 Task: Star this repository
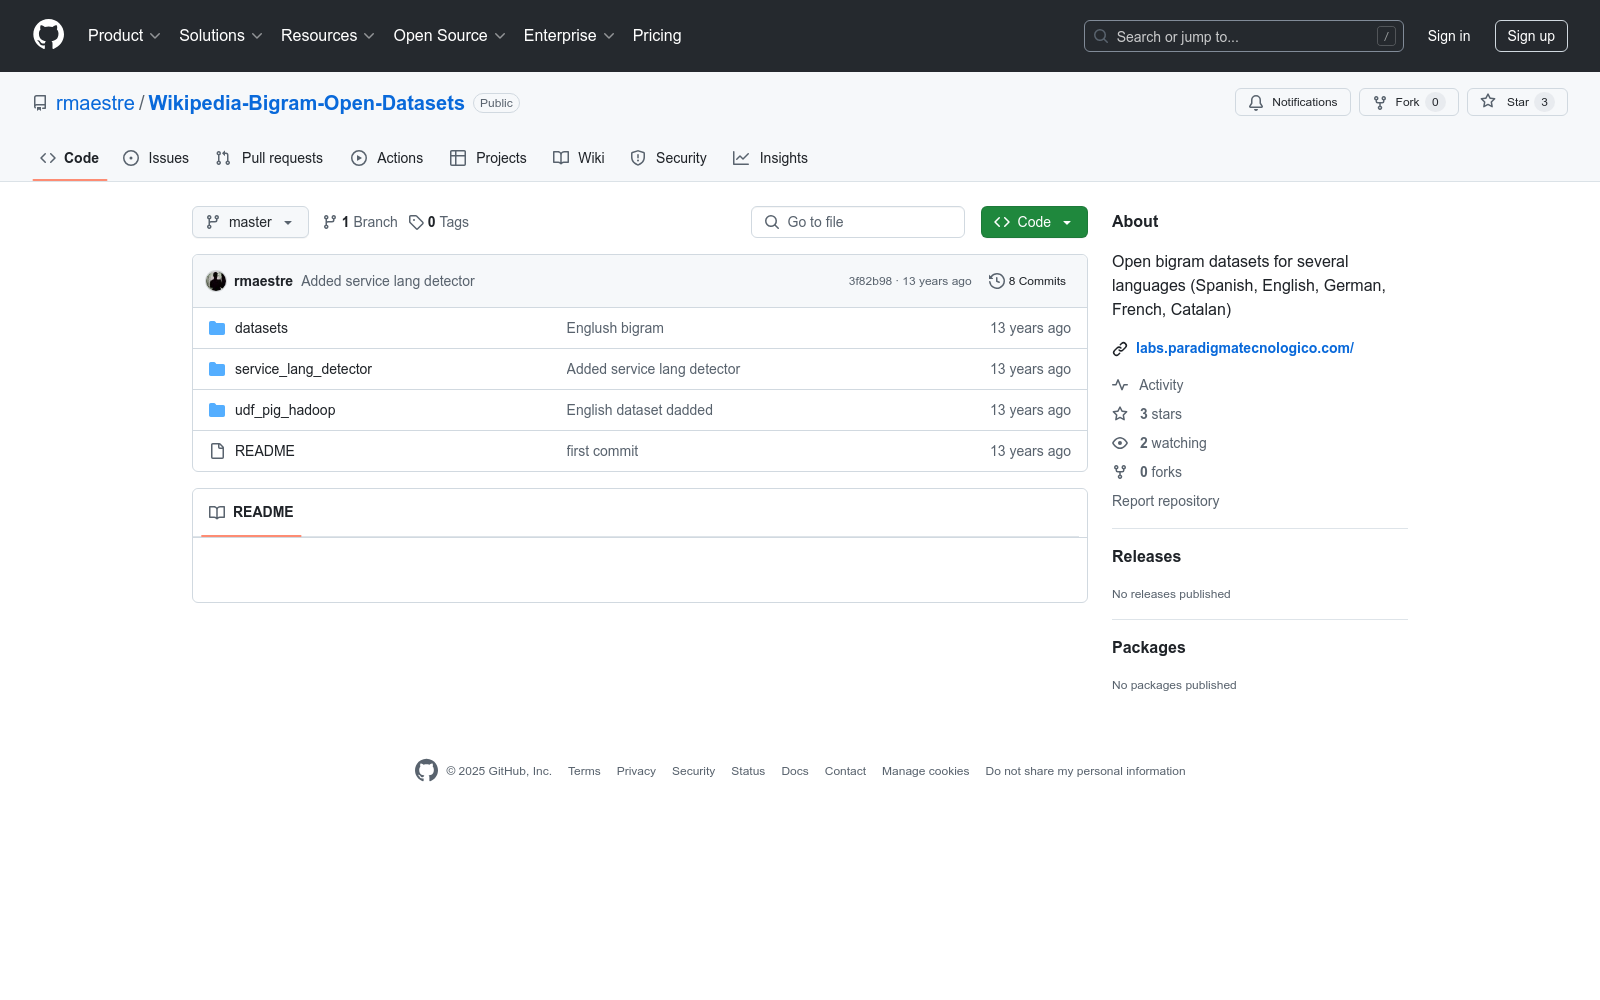point(1517,102)
